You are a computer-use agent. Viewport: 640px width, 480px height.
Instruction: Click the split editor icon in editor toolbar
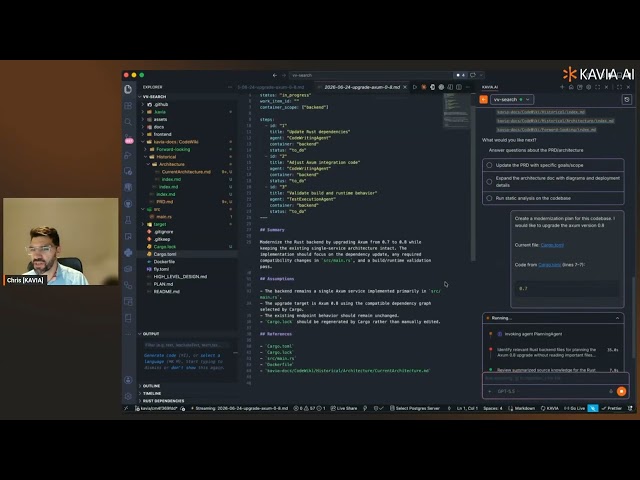point(459,87)
